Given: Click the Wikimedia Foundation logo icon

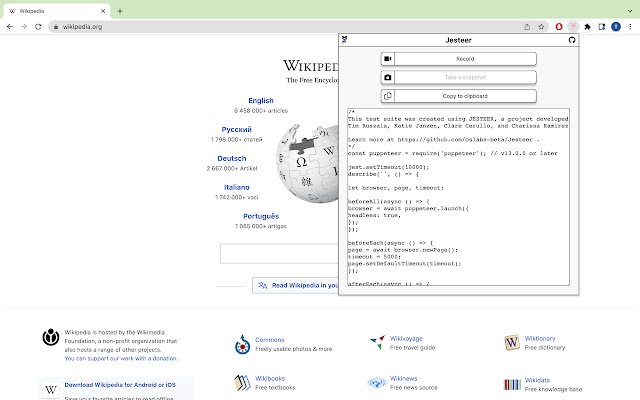Looking at the screenshot, I should coord(51,337).
